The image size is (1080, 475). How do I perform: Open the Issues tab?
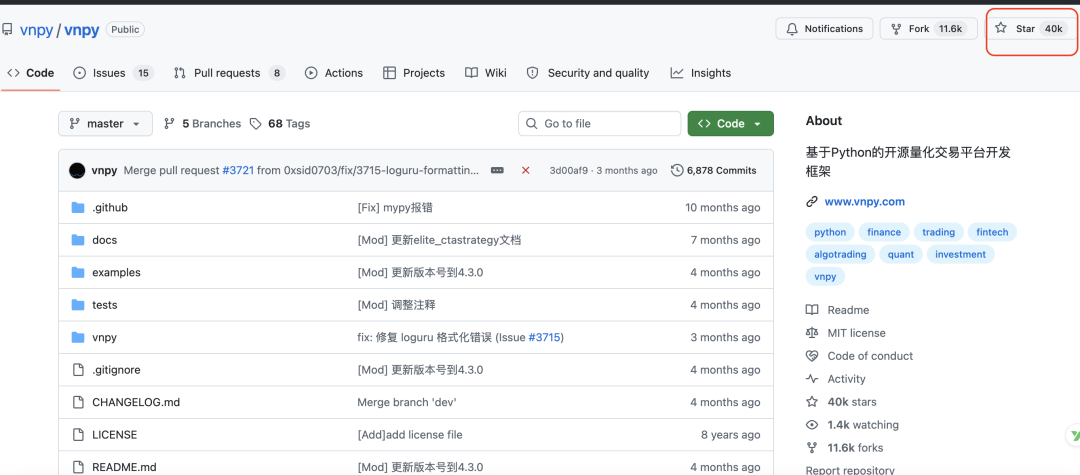pyautogui.click(x=113, y=73)
